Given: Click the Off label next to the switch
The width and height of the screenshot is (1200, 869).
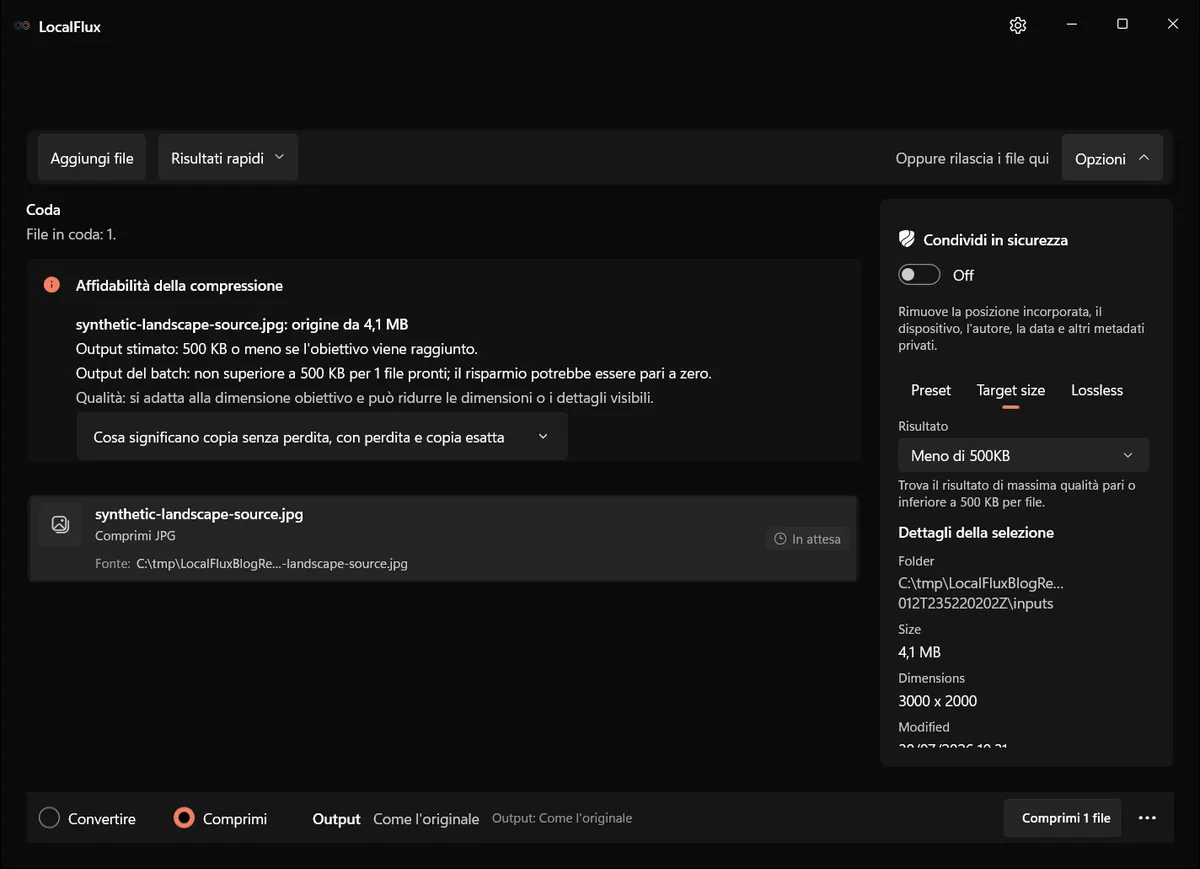Looking at the screenshot, I should click(x=963, y=275).
